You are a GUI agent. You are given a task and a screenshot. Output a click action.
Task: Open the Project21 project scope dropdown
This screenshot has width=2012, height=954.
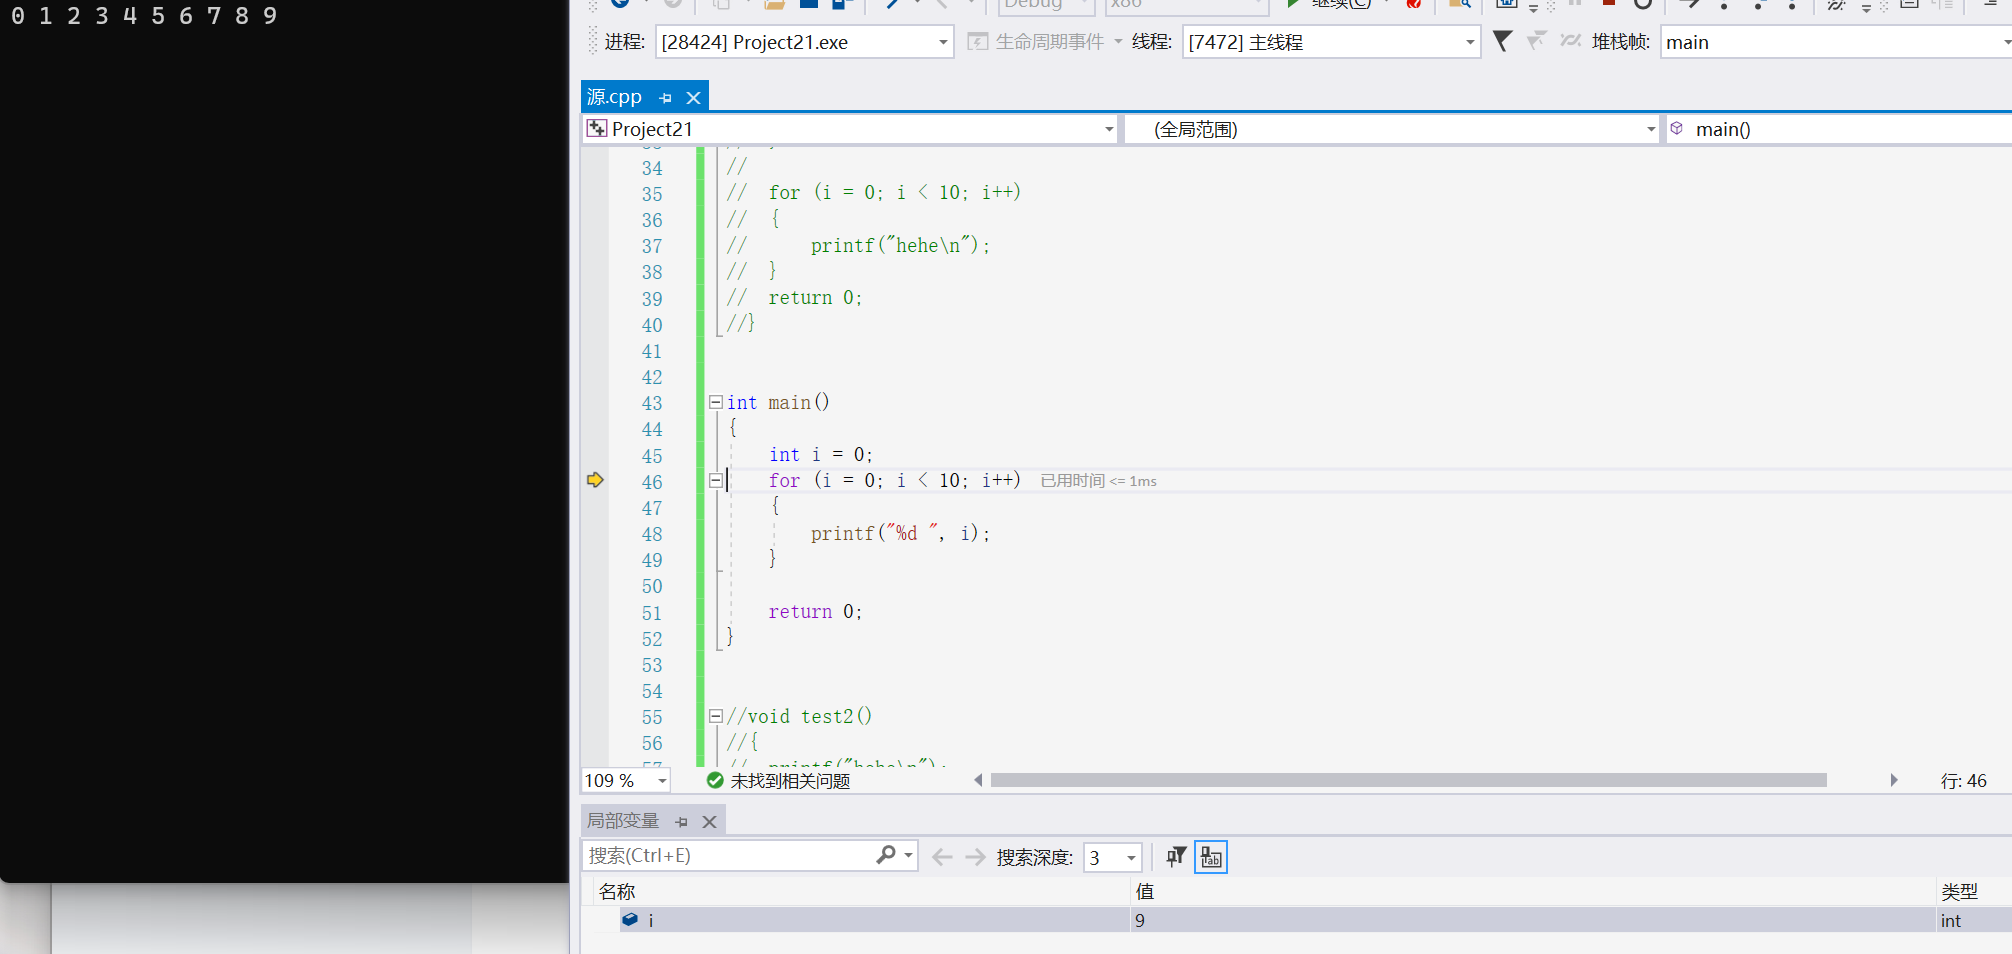(1109, 129)
